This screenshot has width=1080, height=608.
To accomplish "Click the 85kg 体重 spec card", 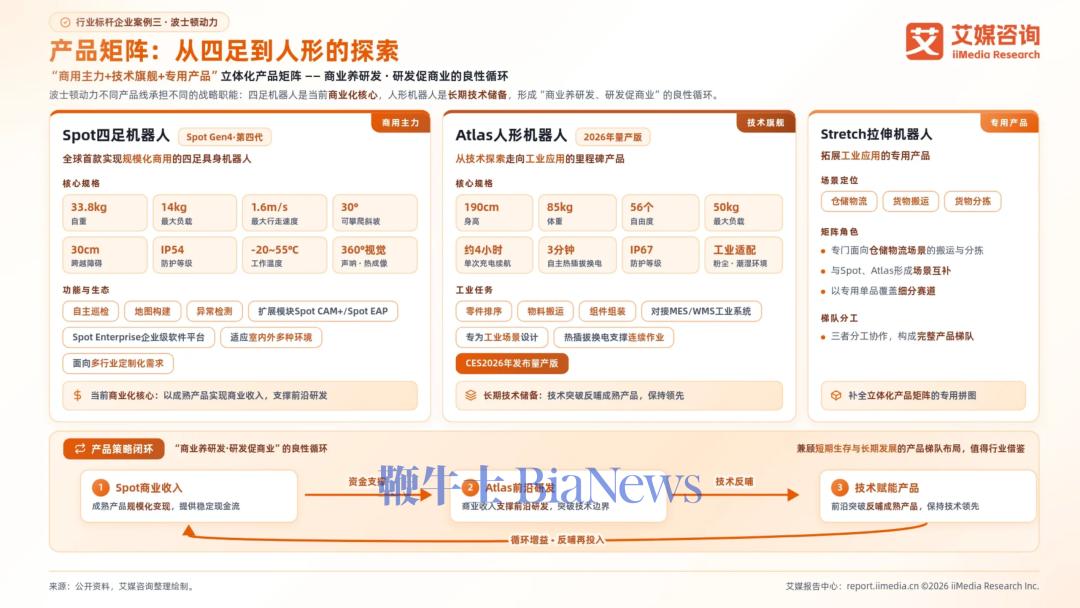I will point(577,213).
